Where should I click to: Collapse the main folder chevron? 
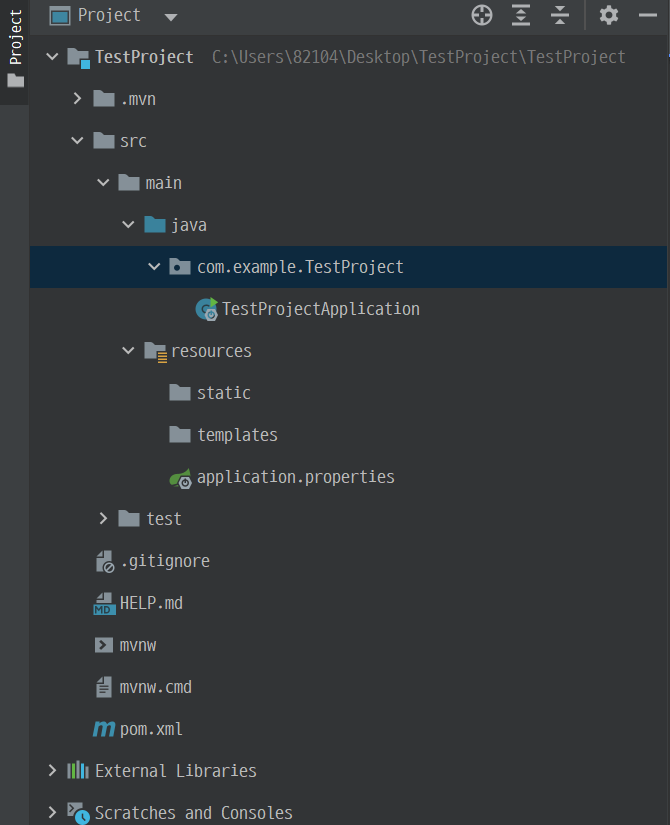pyautogui.click(x=103, y=183)
